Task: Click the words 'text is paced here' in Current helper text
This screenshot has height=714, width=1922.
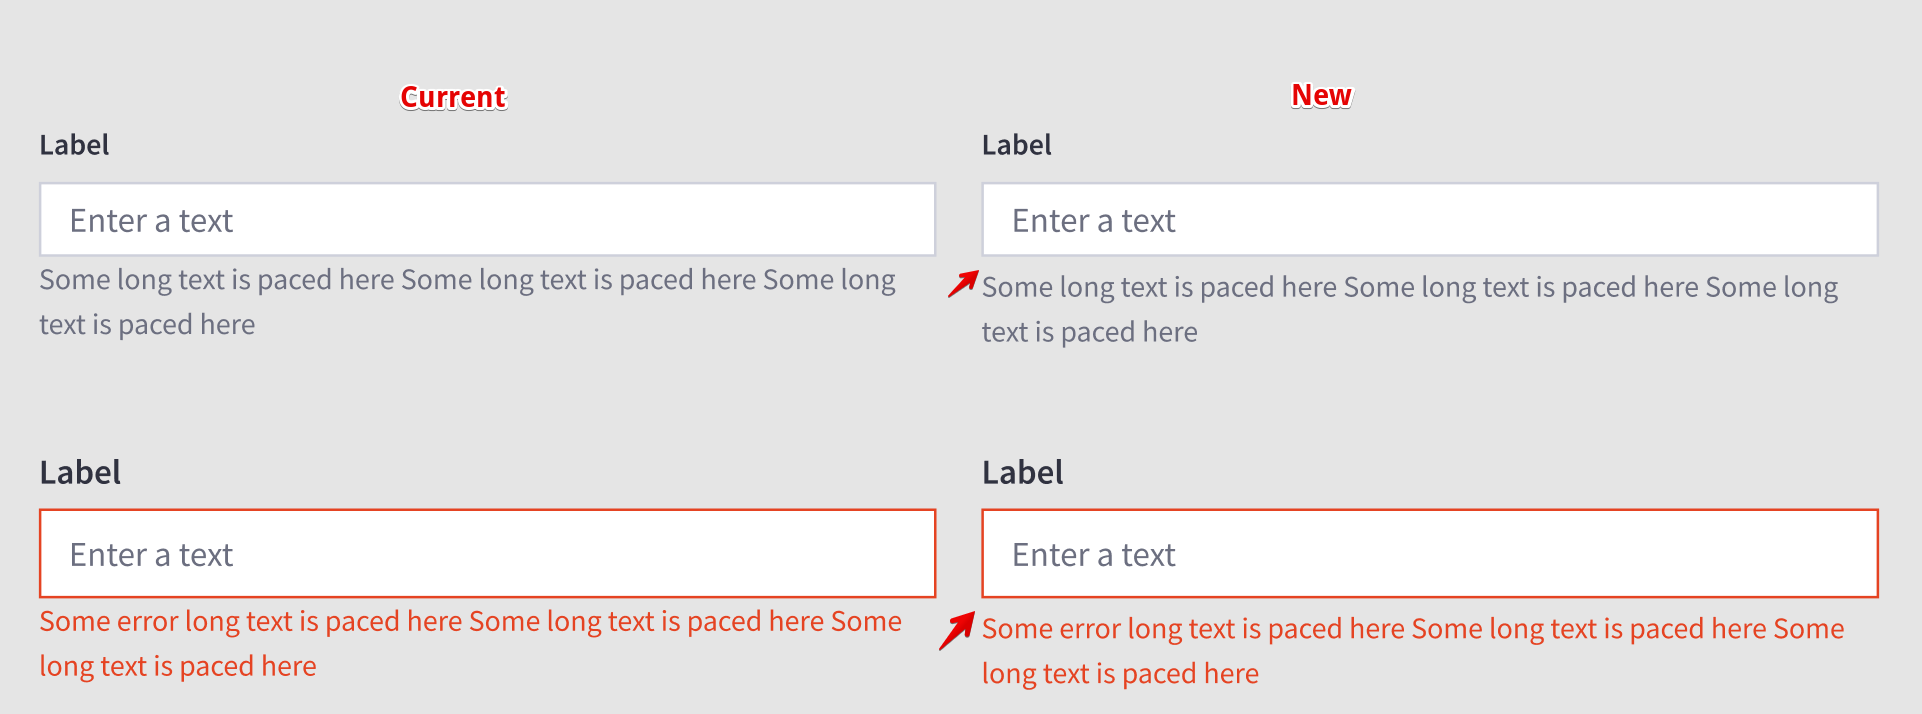Action: (146, 324)
